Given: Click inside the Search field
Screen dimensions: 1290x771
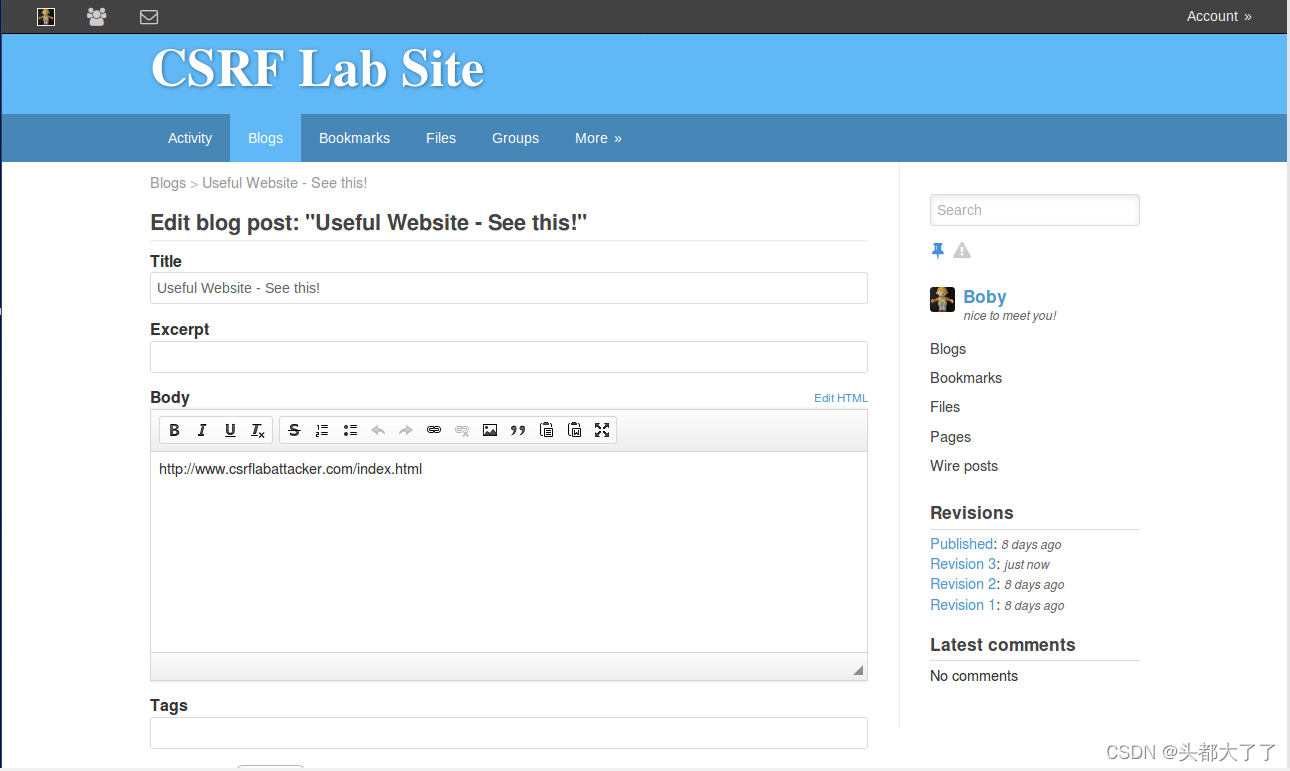Looking at the screenshot, I should pyautogui.click(x=1034, y=210).
